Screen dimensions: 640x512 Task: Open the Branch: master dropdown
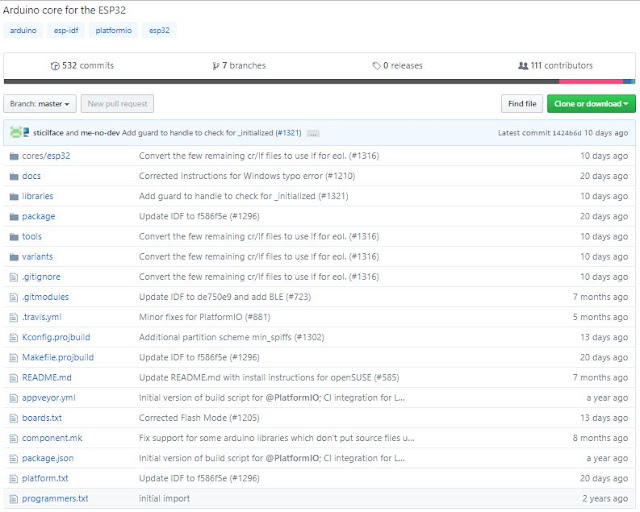point(40,104)
